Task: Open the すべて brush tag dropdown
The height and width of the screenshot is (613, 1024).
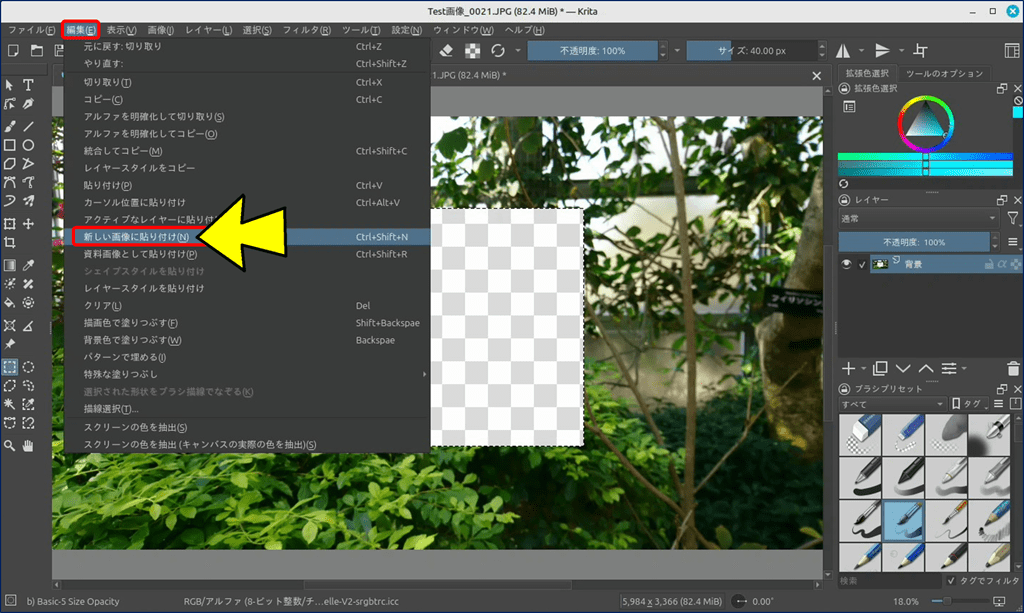Action: 892,404
